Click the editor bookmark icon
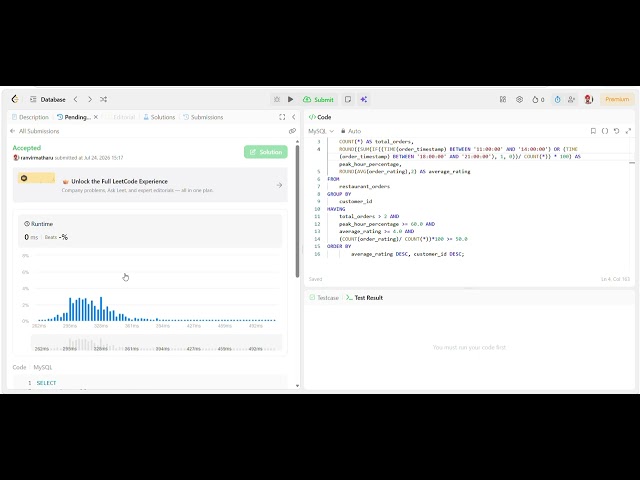This screenshot has height=480, width=640. (x=593, y=131)
